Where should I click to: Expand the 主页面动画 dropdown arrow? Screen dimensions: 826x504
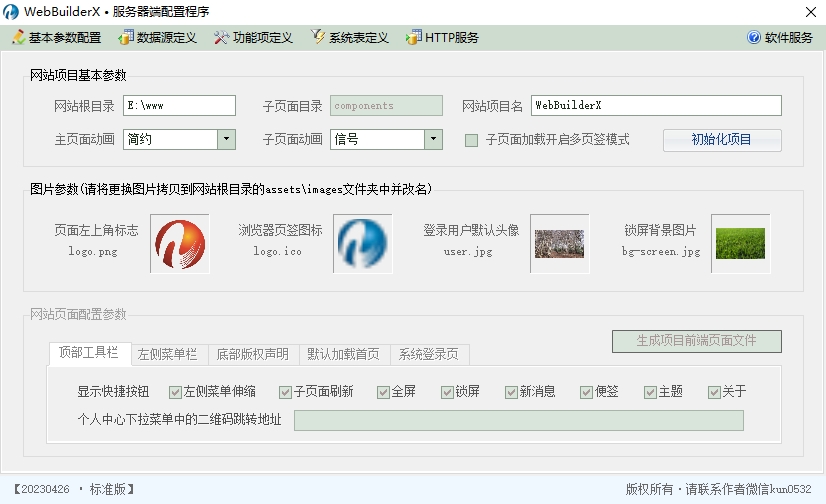tap(227, 139)
